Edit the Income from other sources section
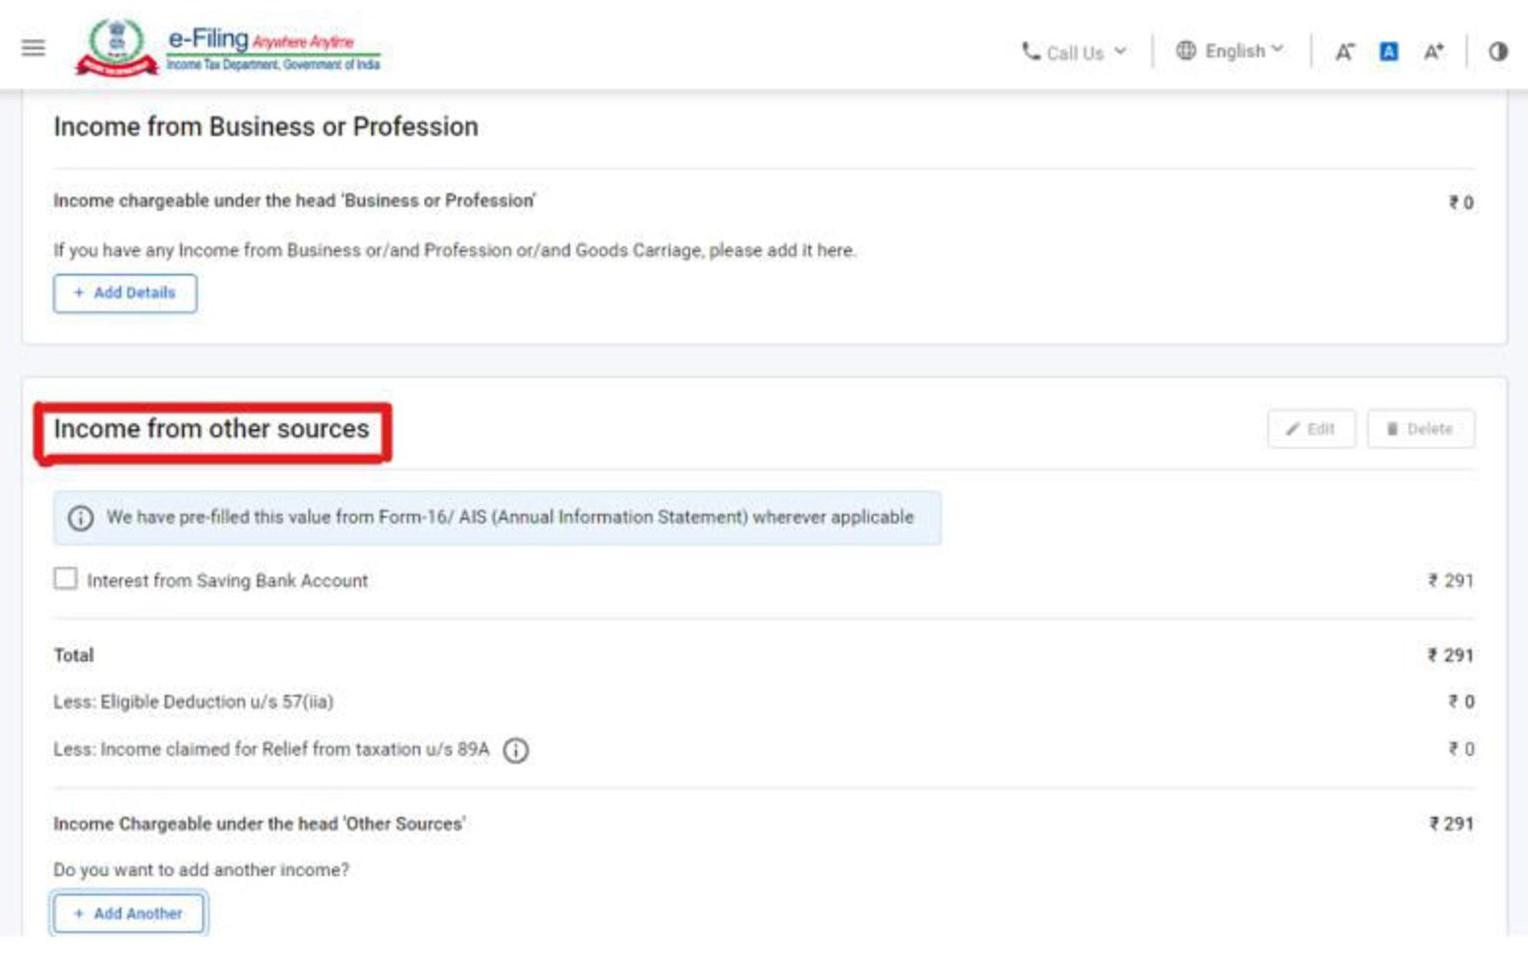The width and height of the screenshot is (1528, 957). [1311, 429]
